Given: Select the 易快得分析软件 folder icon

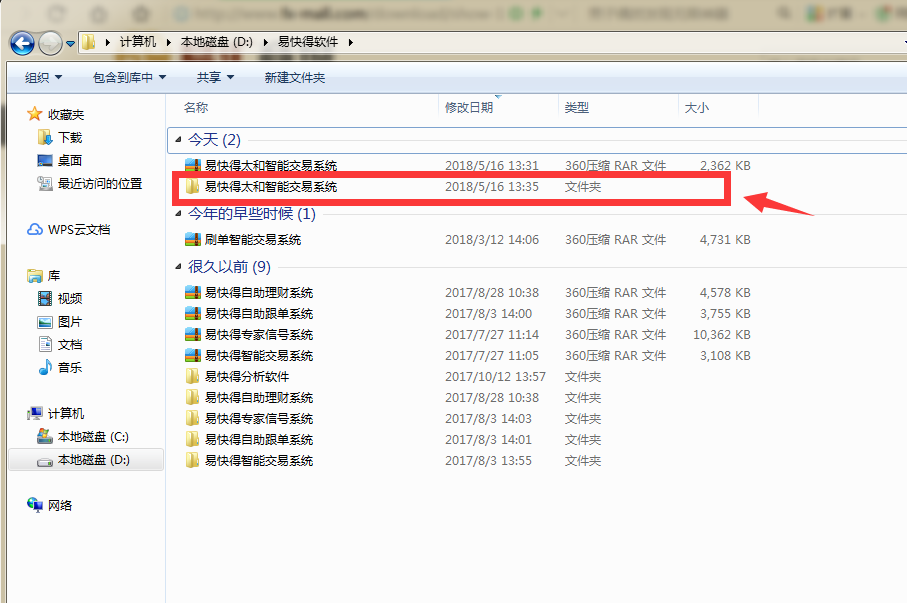Looking at the screenshot, I should tap(193, 377).
